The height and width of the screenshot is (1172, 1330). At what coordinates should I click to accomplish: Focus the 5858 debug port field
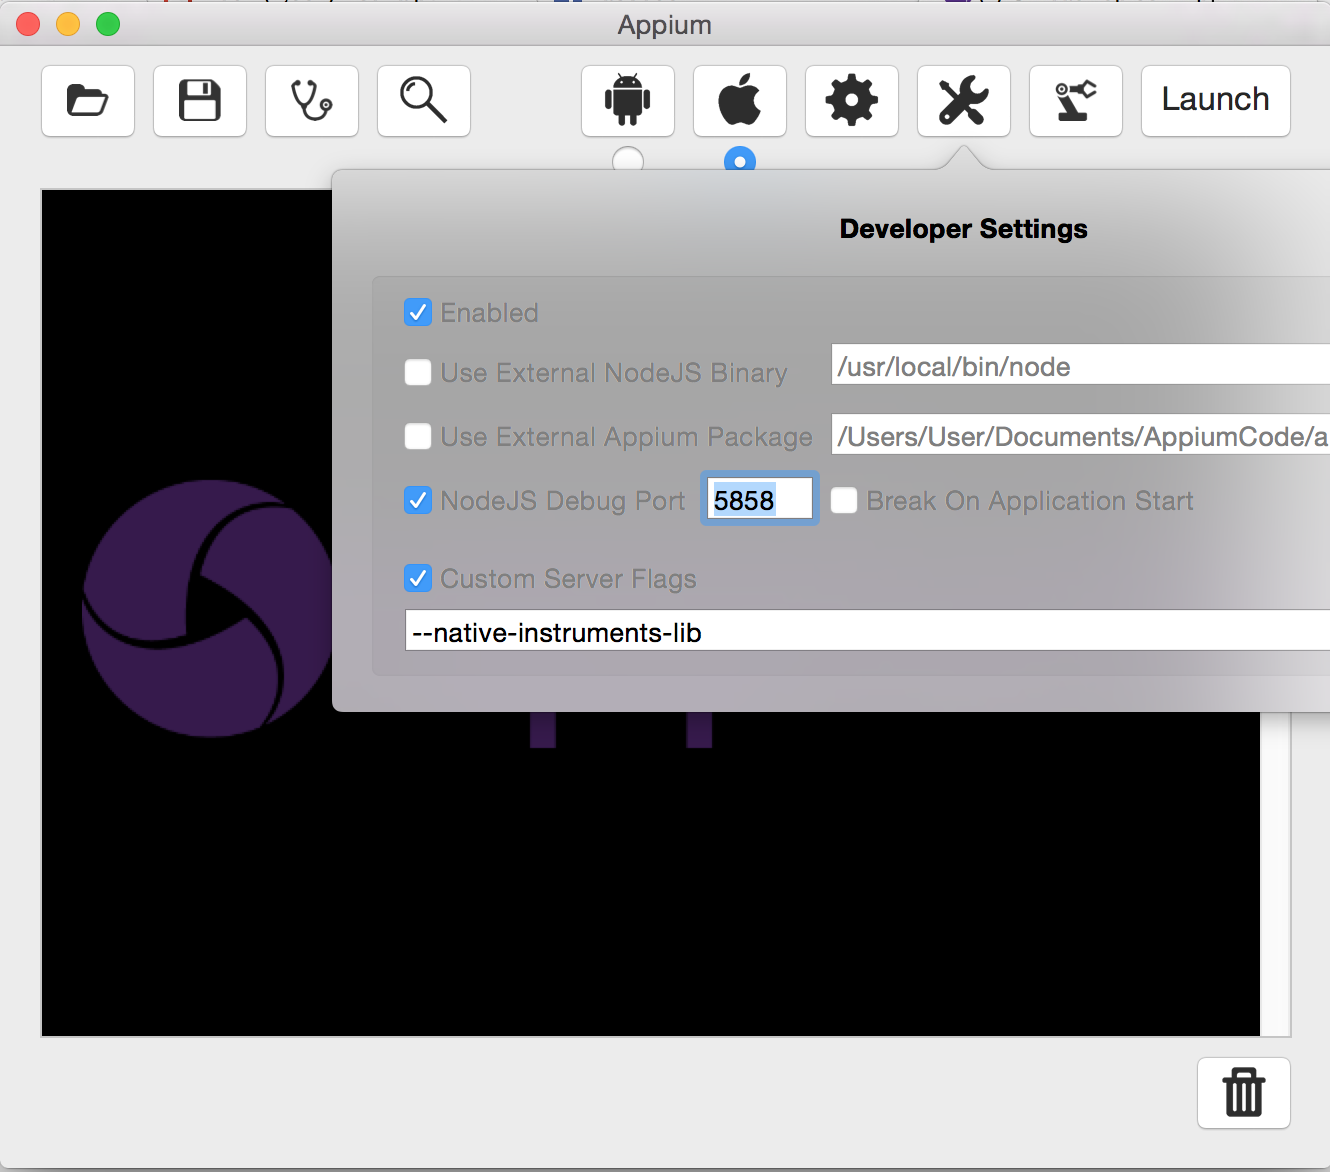pyautogui.click(x=760, y=499)
